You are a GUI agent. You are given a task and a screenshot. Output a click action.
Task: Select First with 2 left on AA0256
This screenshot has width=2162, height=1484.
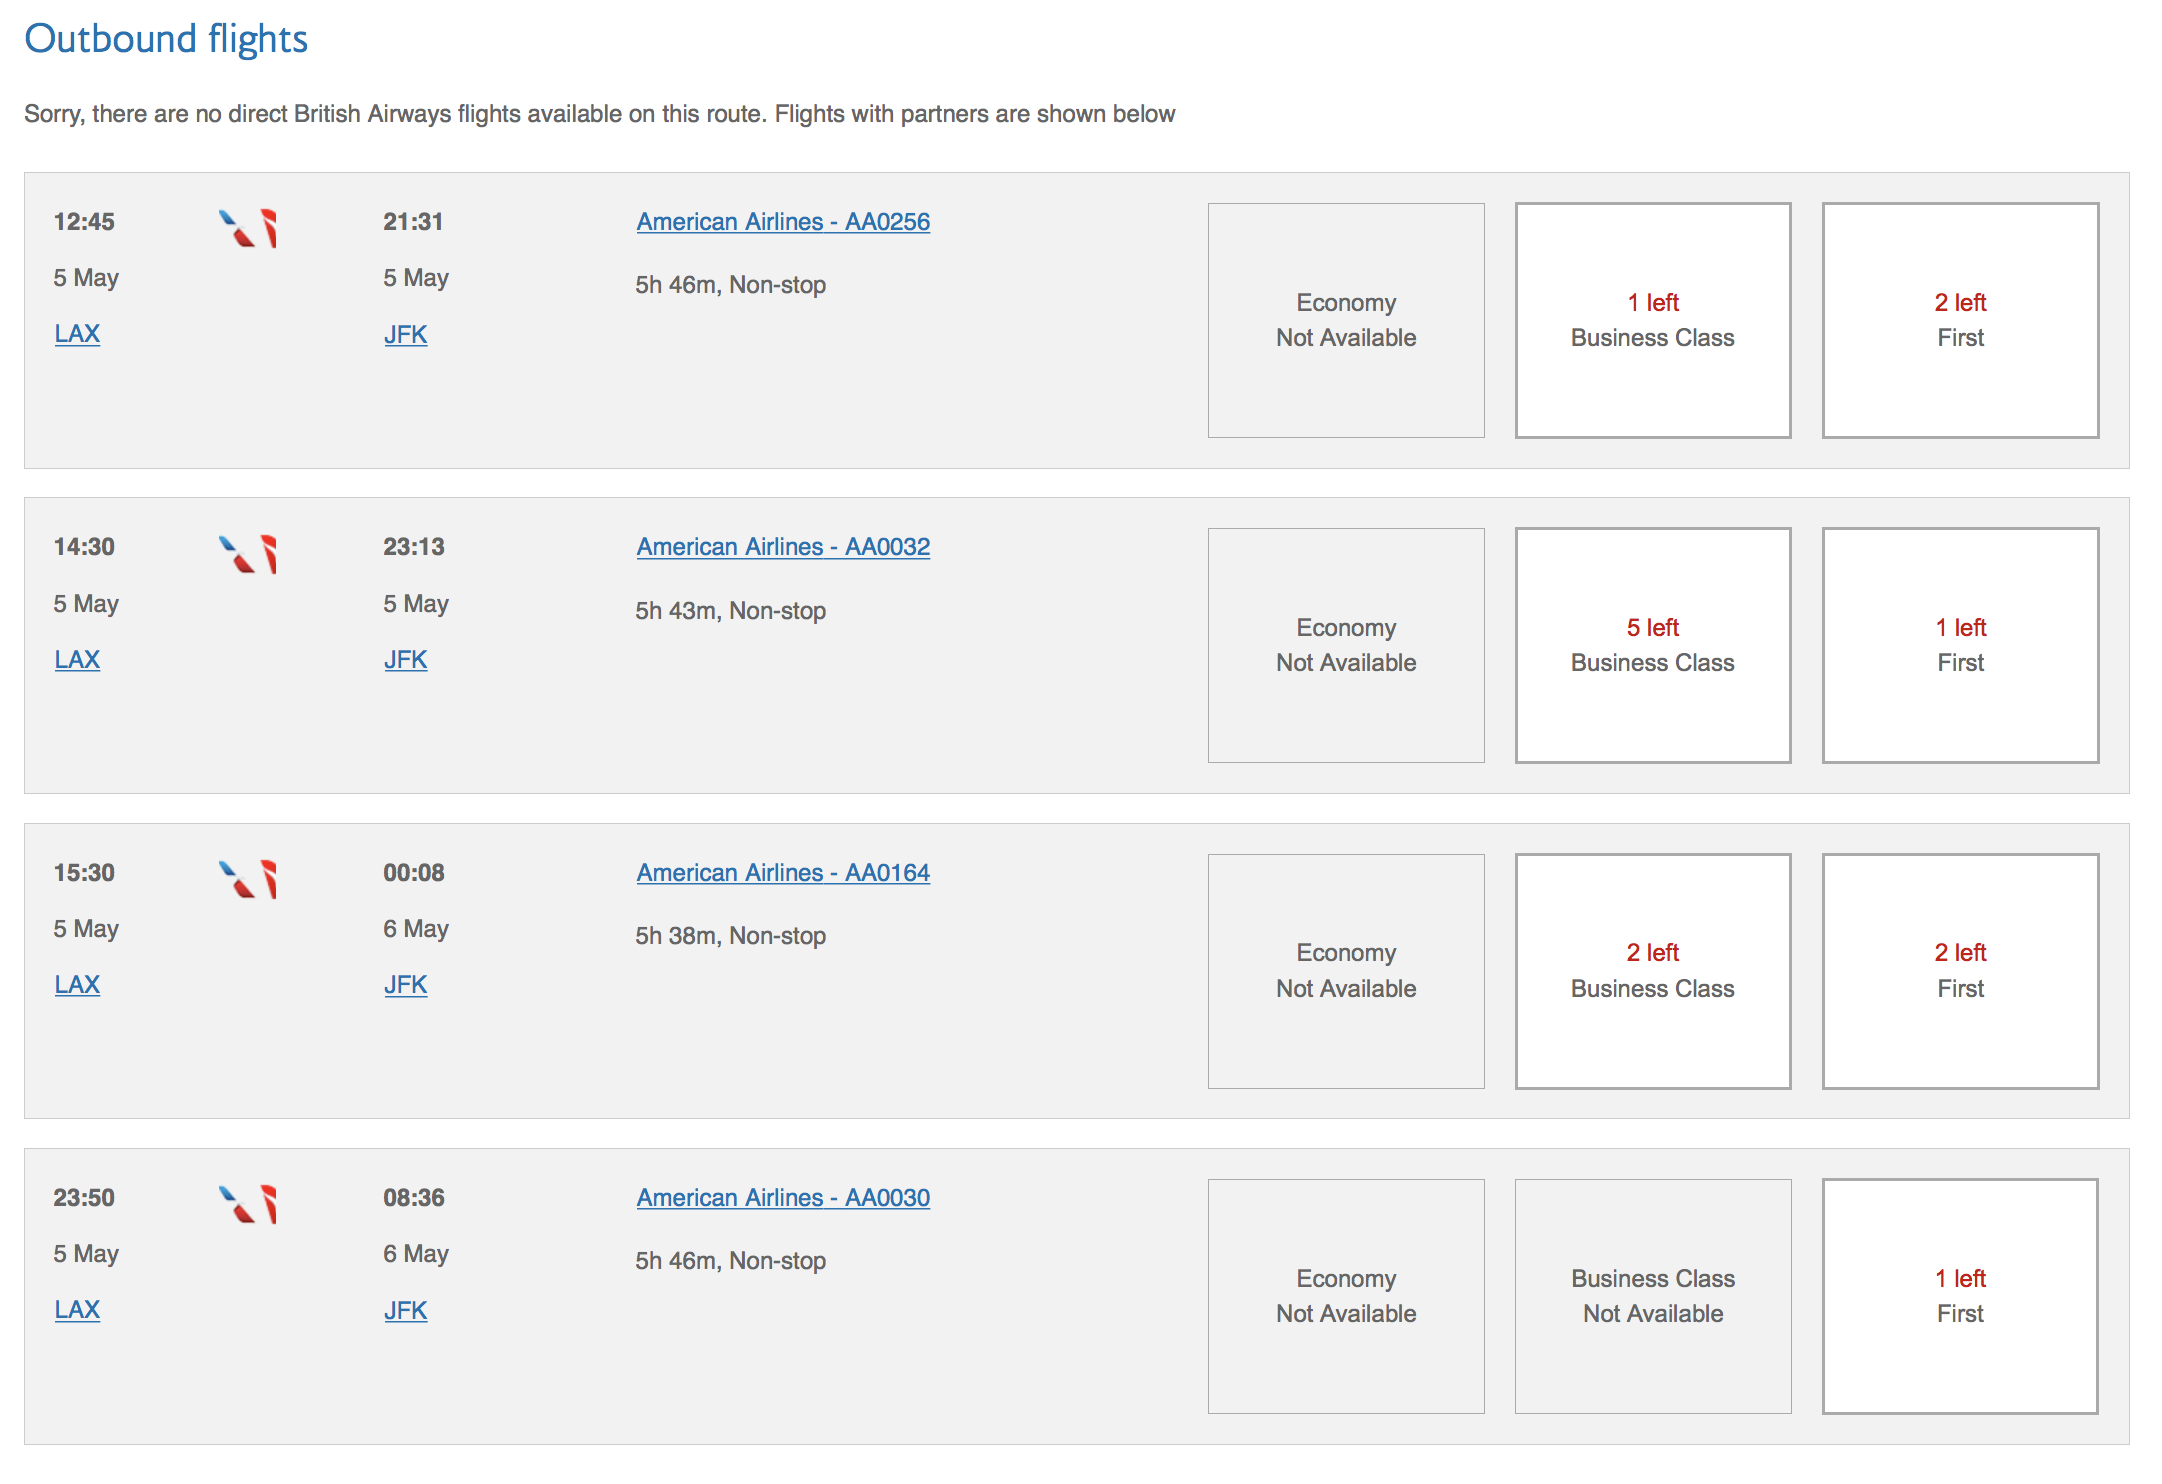(1960, 320)
